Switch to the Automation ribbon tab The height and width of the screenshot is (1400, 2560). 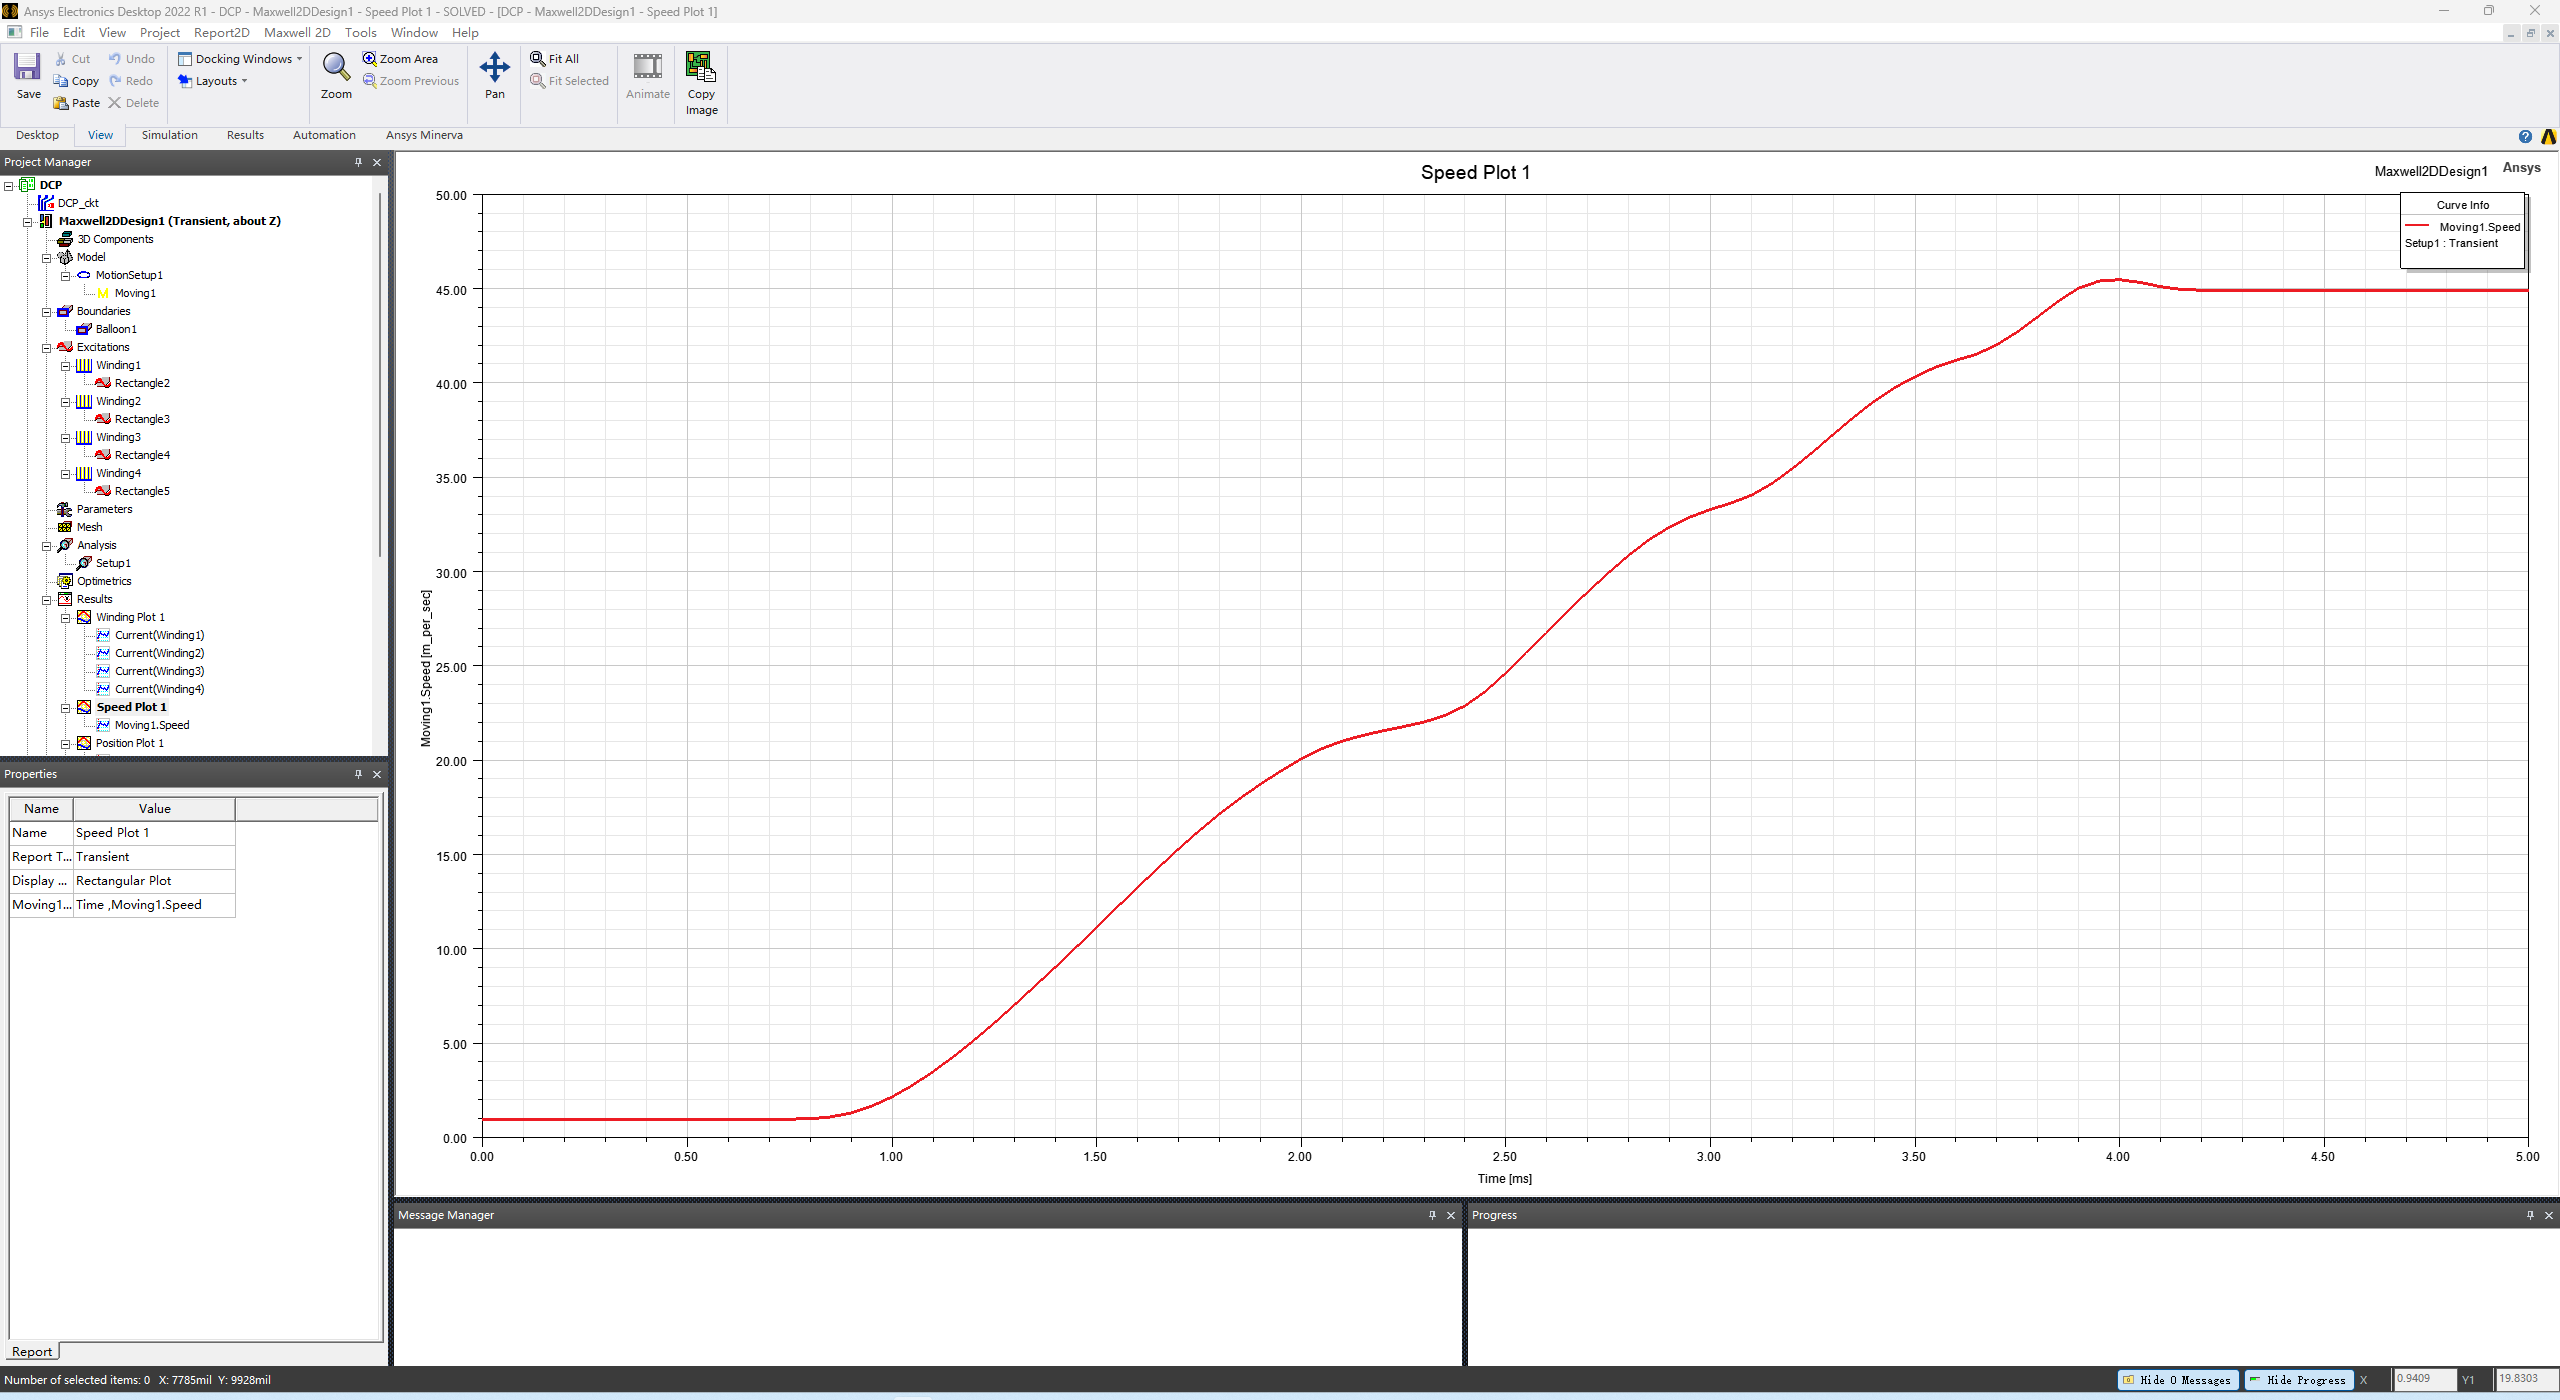pos(324,135)
